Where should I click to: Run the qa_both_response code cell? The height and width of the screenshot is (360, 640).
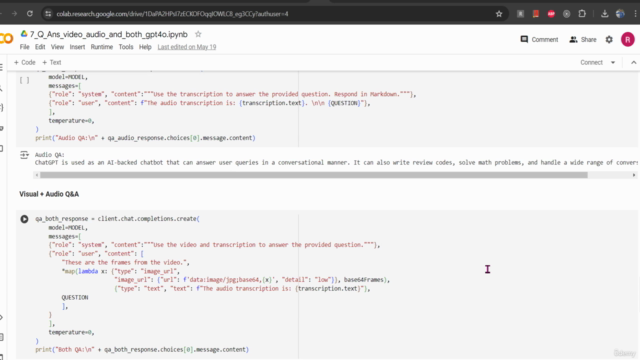[x=24, y=219]
